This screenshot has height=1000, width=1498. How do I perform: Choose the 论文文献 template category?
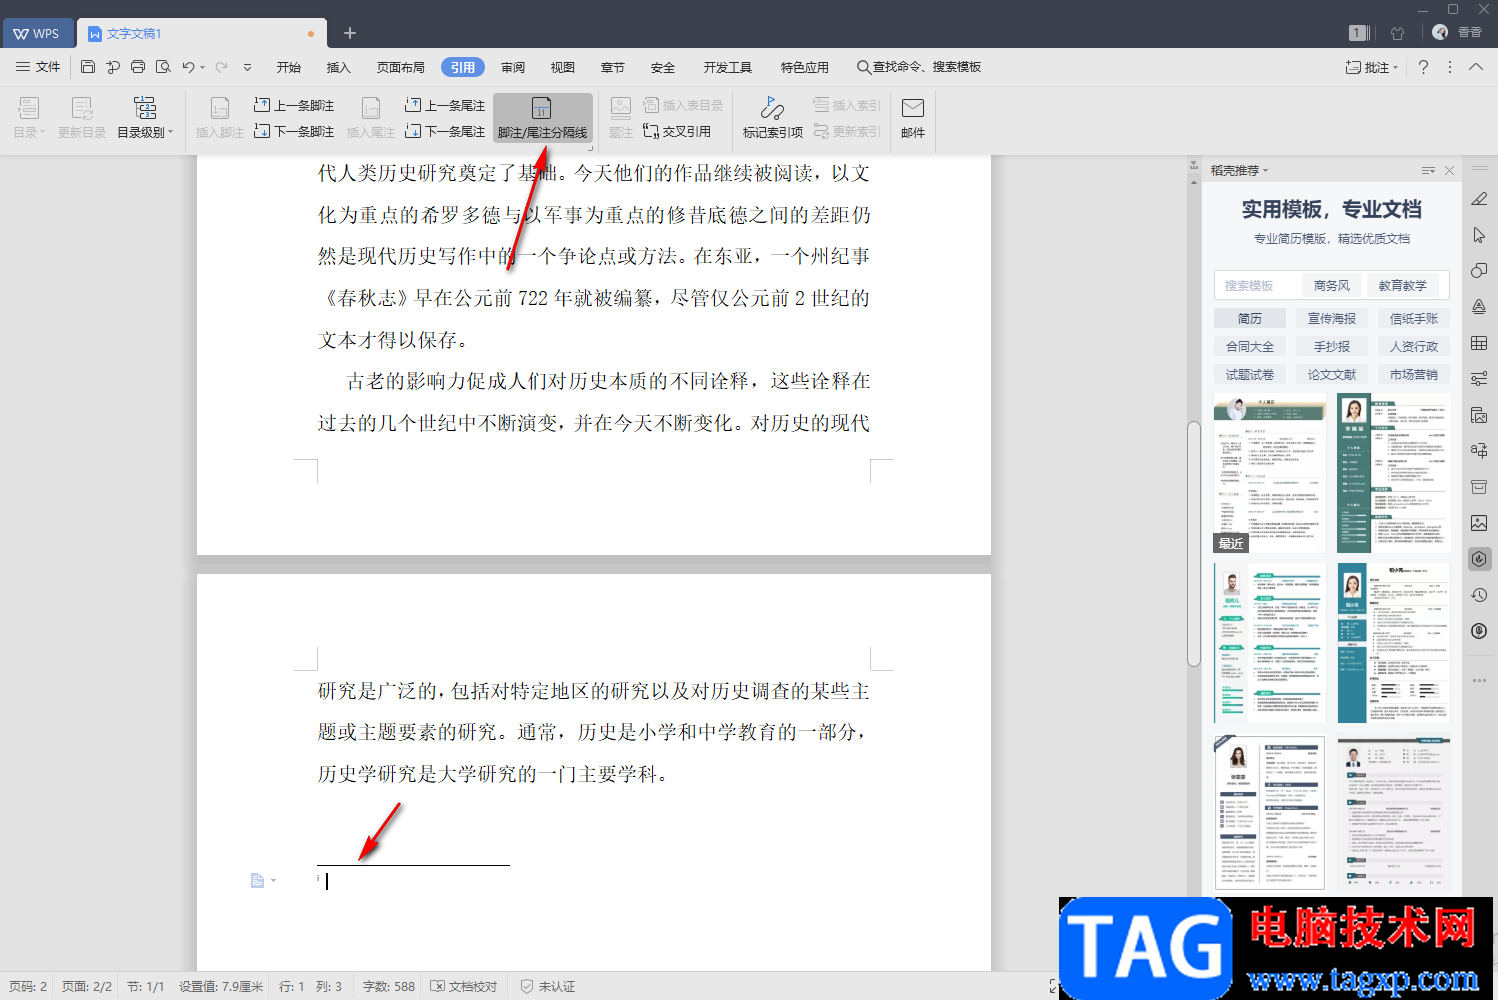(x=1332, y=374)
